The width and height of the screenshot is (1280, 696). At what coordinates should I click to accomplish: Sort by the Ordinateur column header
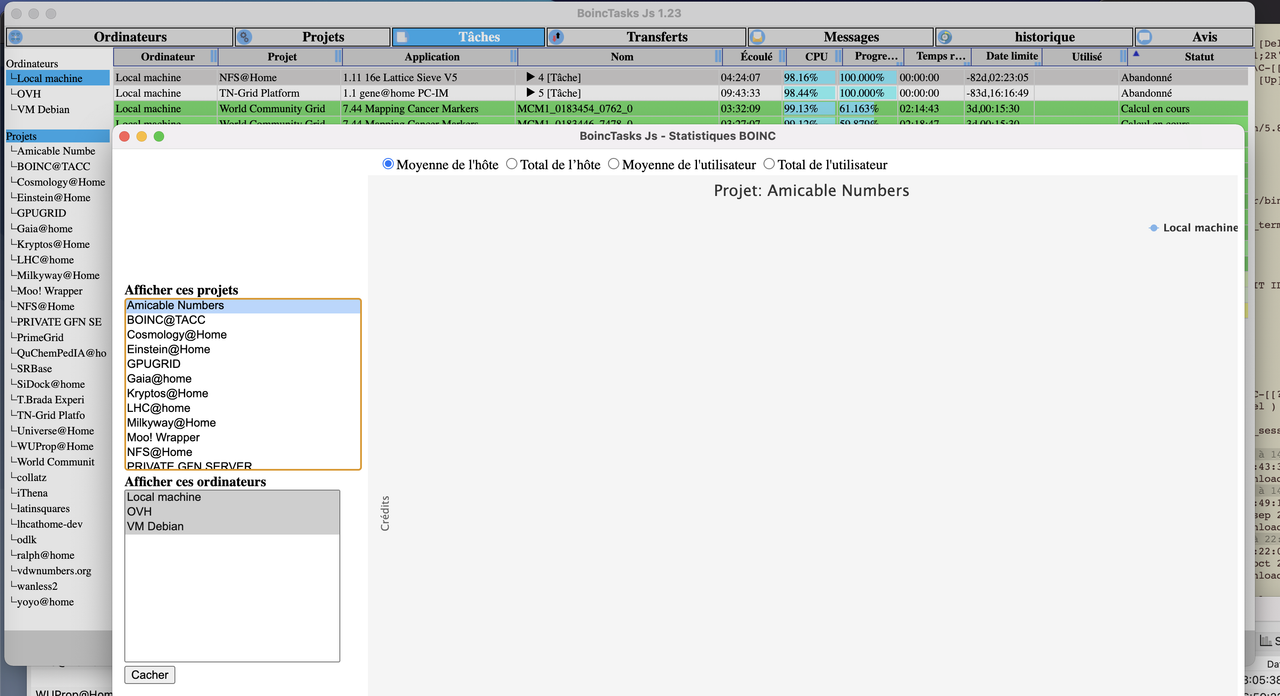click(168, 57)
